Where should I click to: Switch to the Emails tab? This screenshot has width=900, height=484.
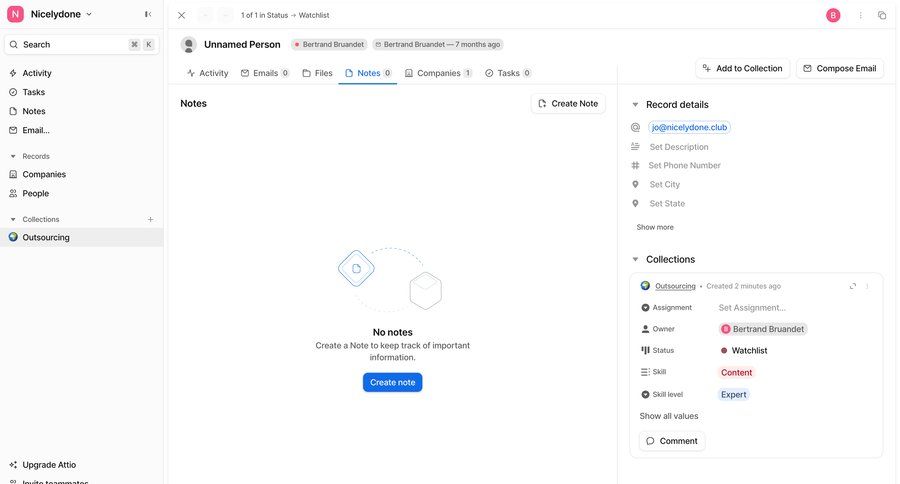(265, 73)
